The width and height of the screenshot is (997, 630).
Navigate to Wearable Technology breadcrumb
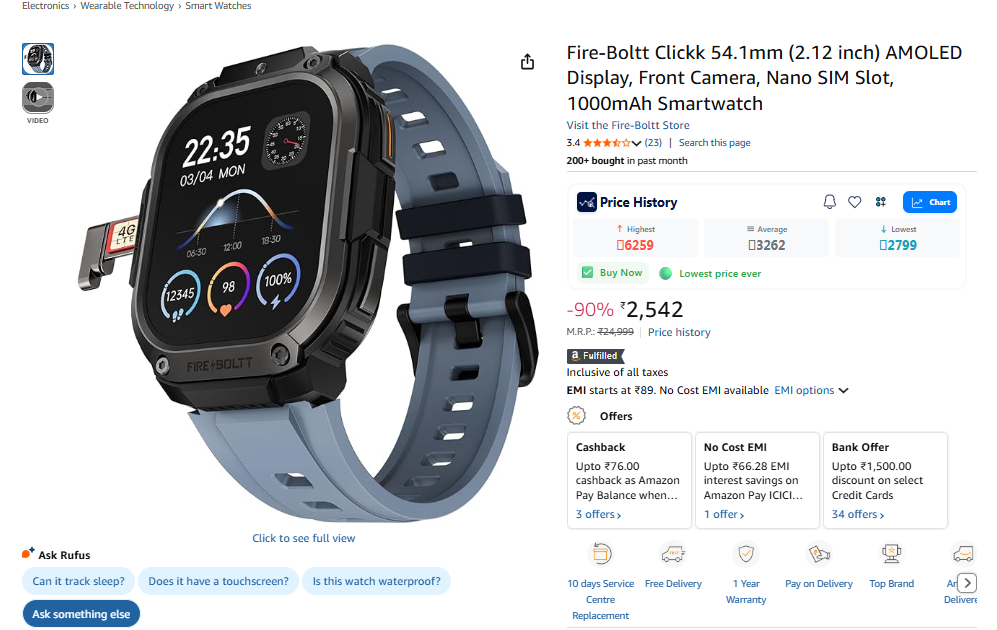pos(127,6)
